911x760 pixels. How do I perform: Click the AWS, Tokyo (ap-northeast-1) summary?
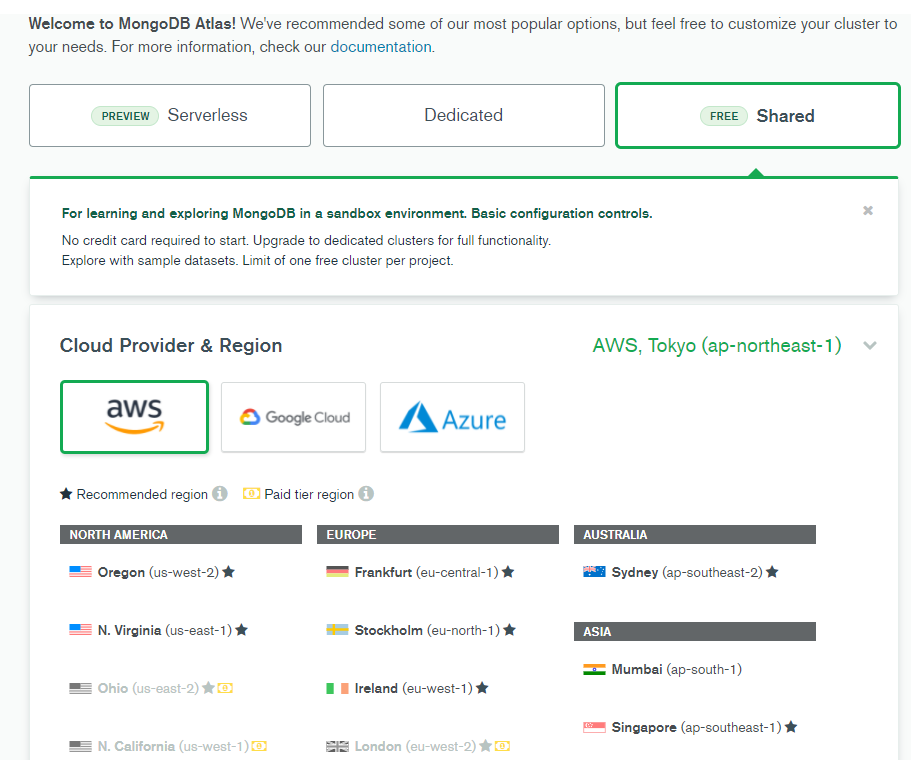tap(717, 346)
